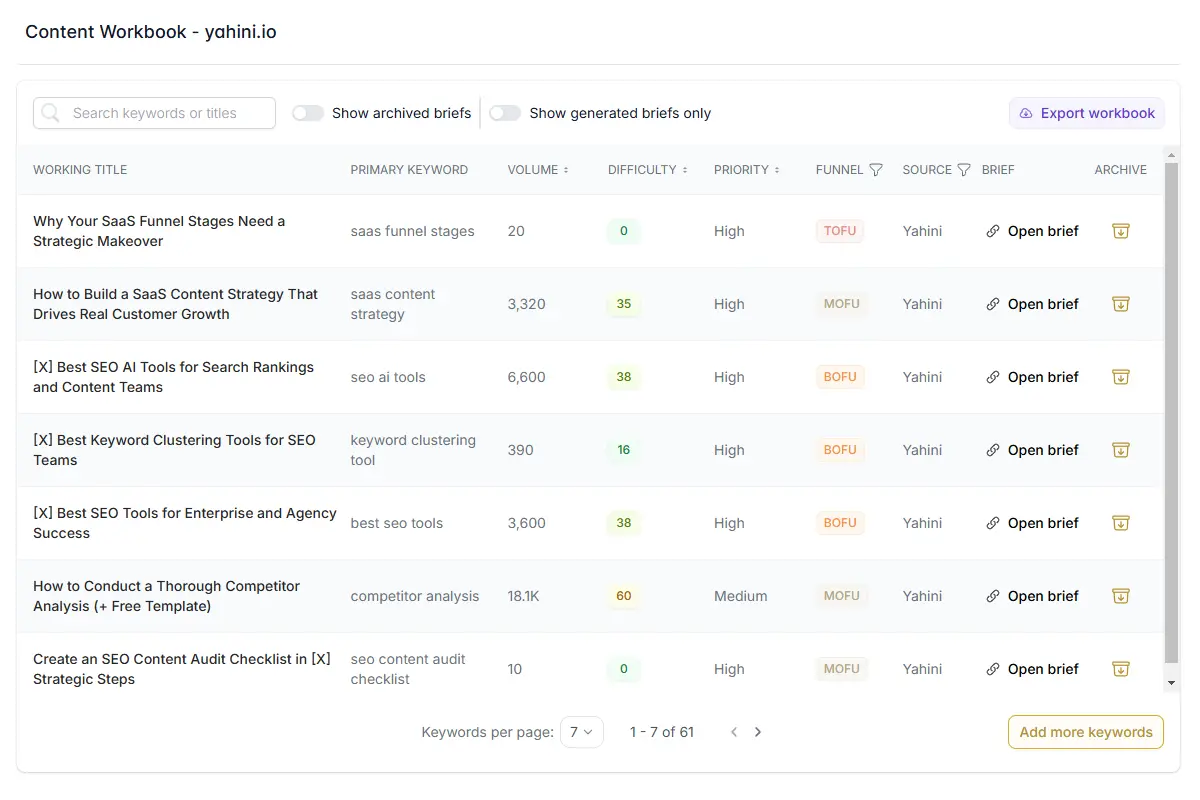The width and height of the screenshot is (1200, 800).
Task: Disable the Show archived briefs switch
Action: pos(307,113)
